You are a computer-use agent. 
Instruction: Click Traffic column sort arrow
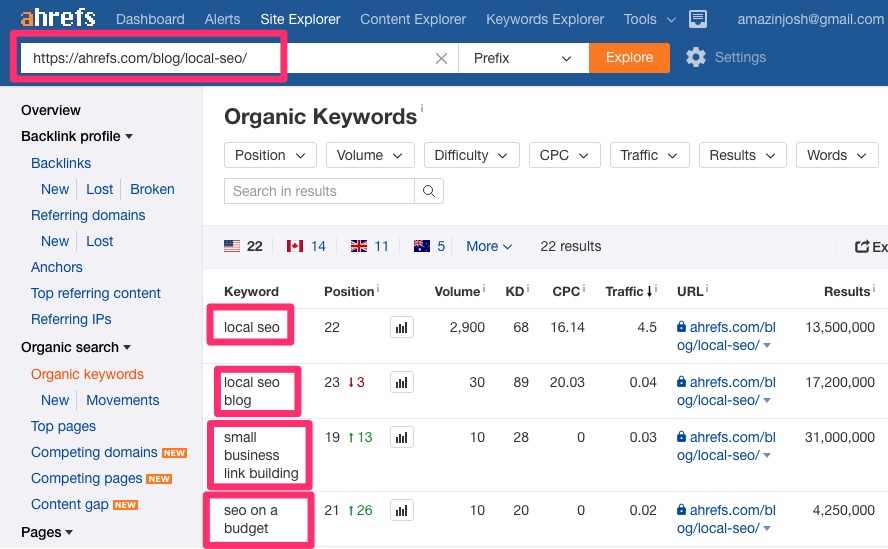(x=649, y=292)
